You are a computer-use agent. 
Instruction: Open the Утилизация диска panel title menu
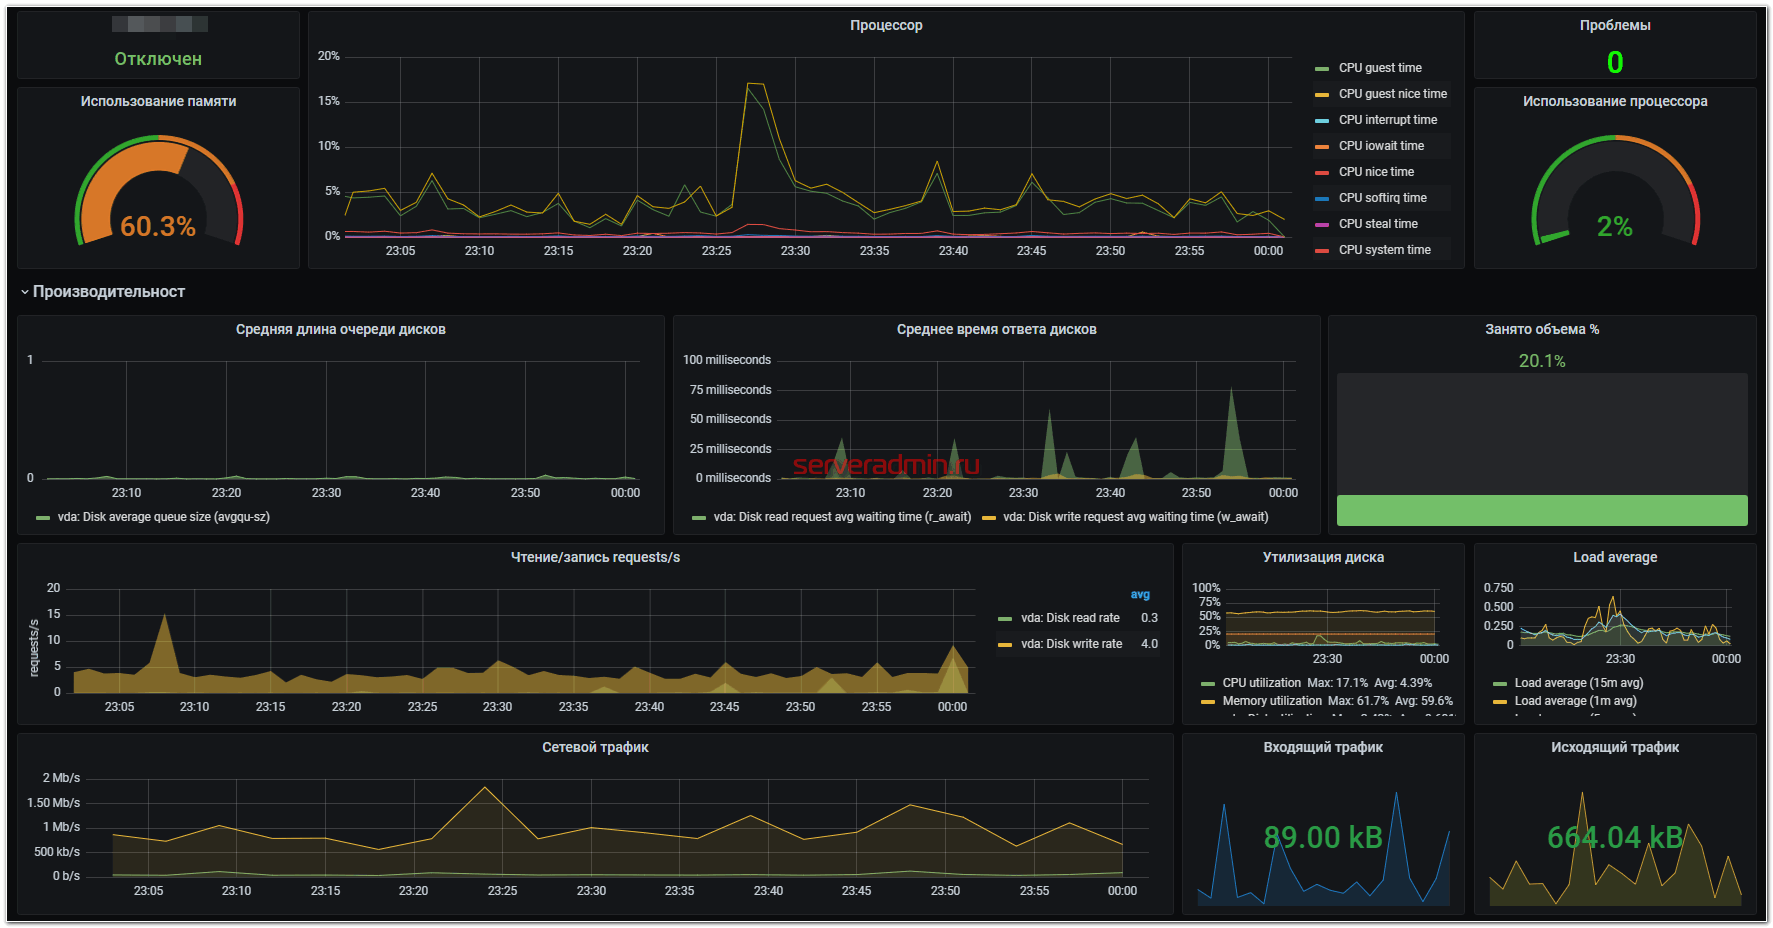1322,557
